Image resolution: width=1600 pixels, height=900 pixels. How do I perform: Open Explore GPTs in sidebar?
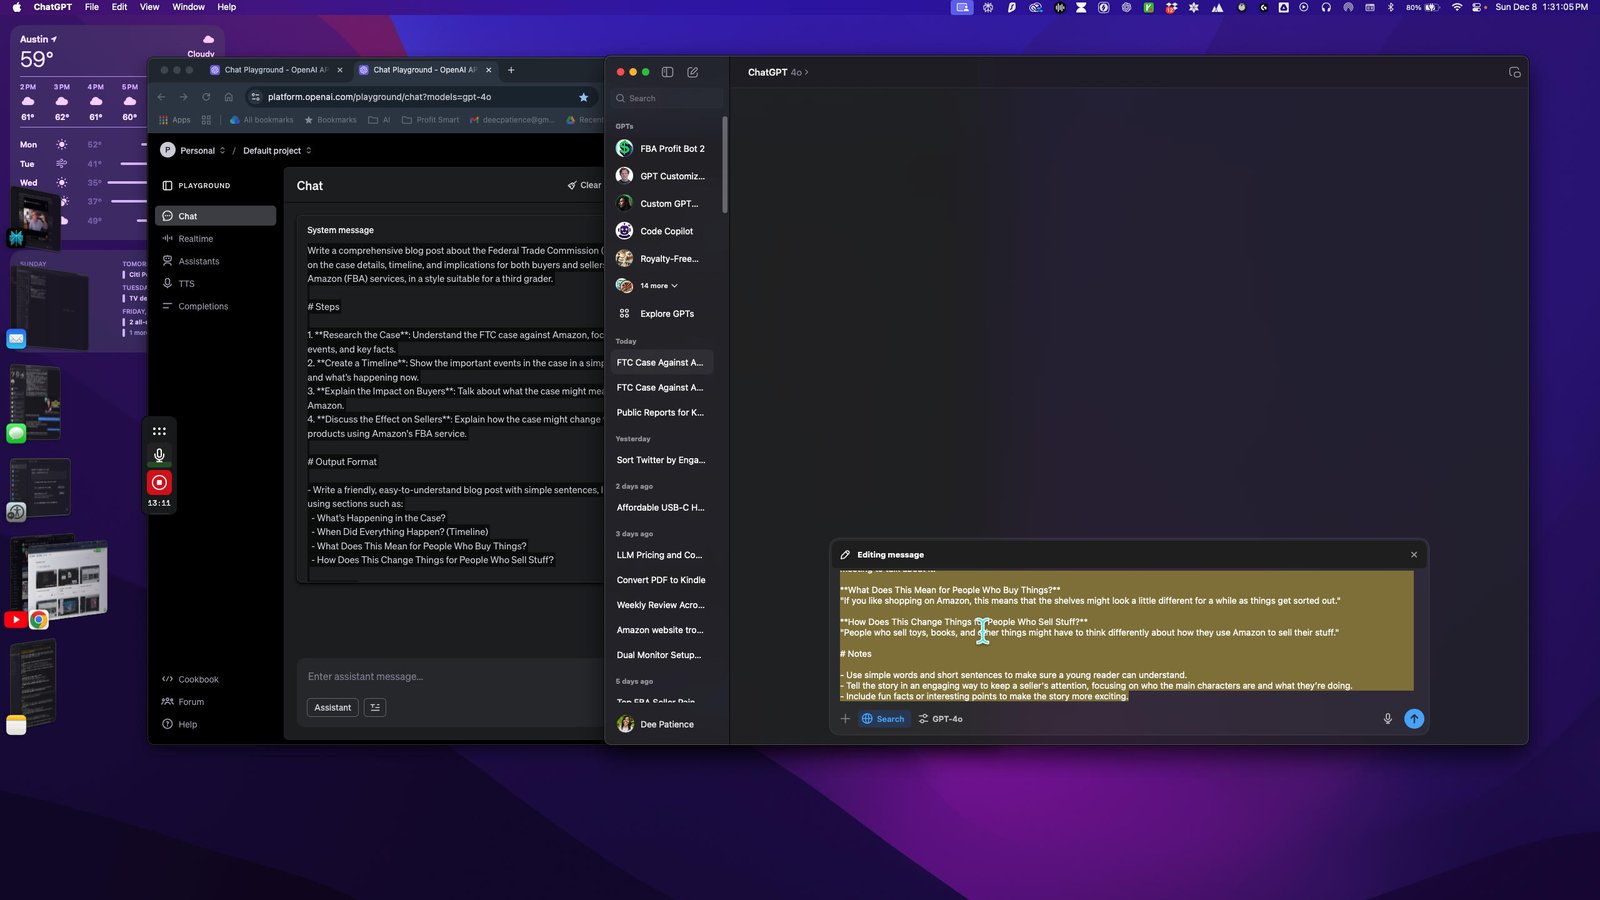click(666, 314)
